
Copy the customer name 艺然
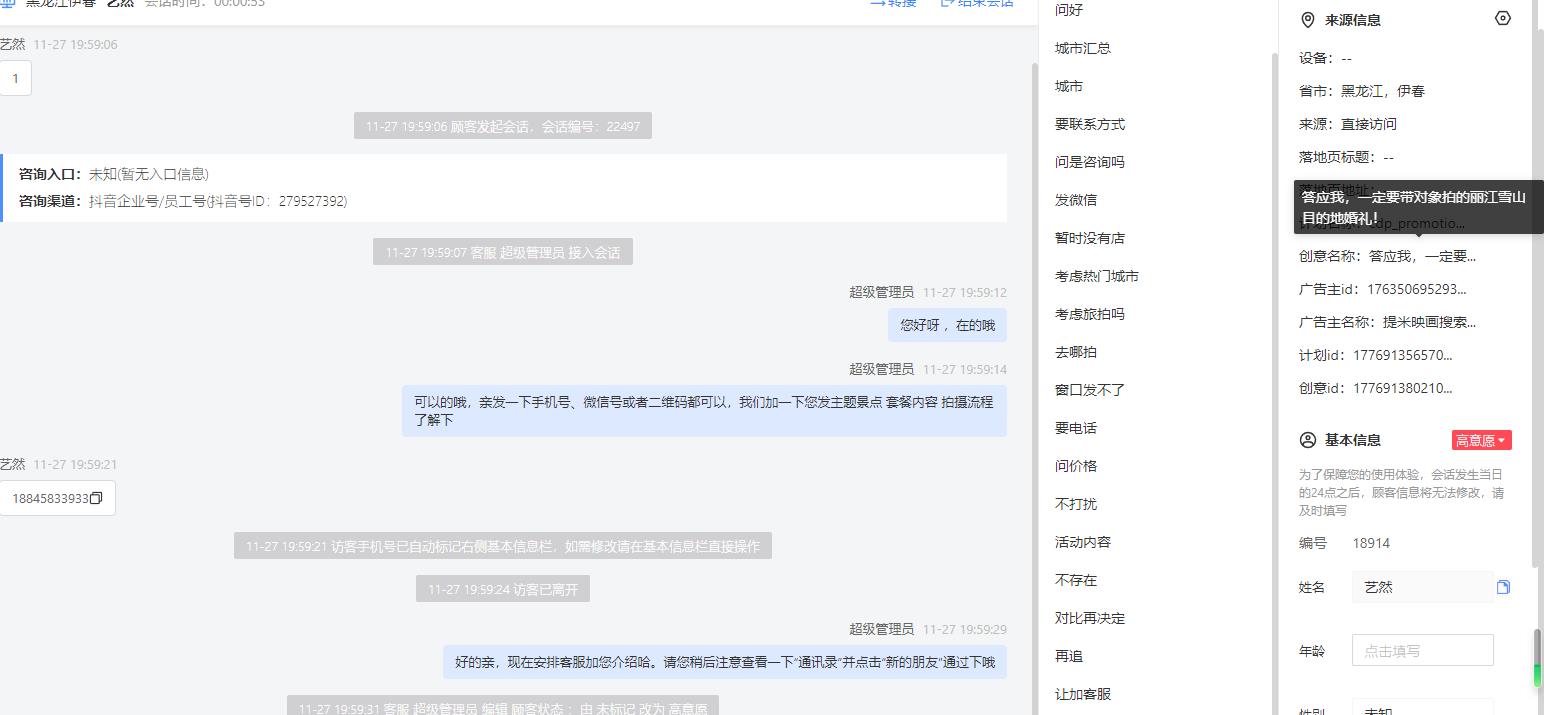[1503, 587]
